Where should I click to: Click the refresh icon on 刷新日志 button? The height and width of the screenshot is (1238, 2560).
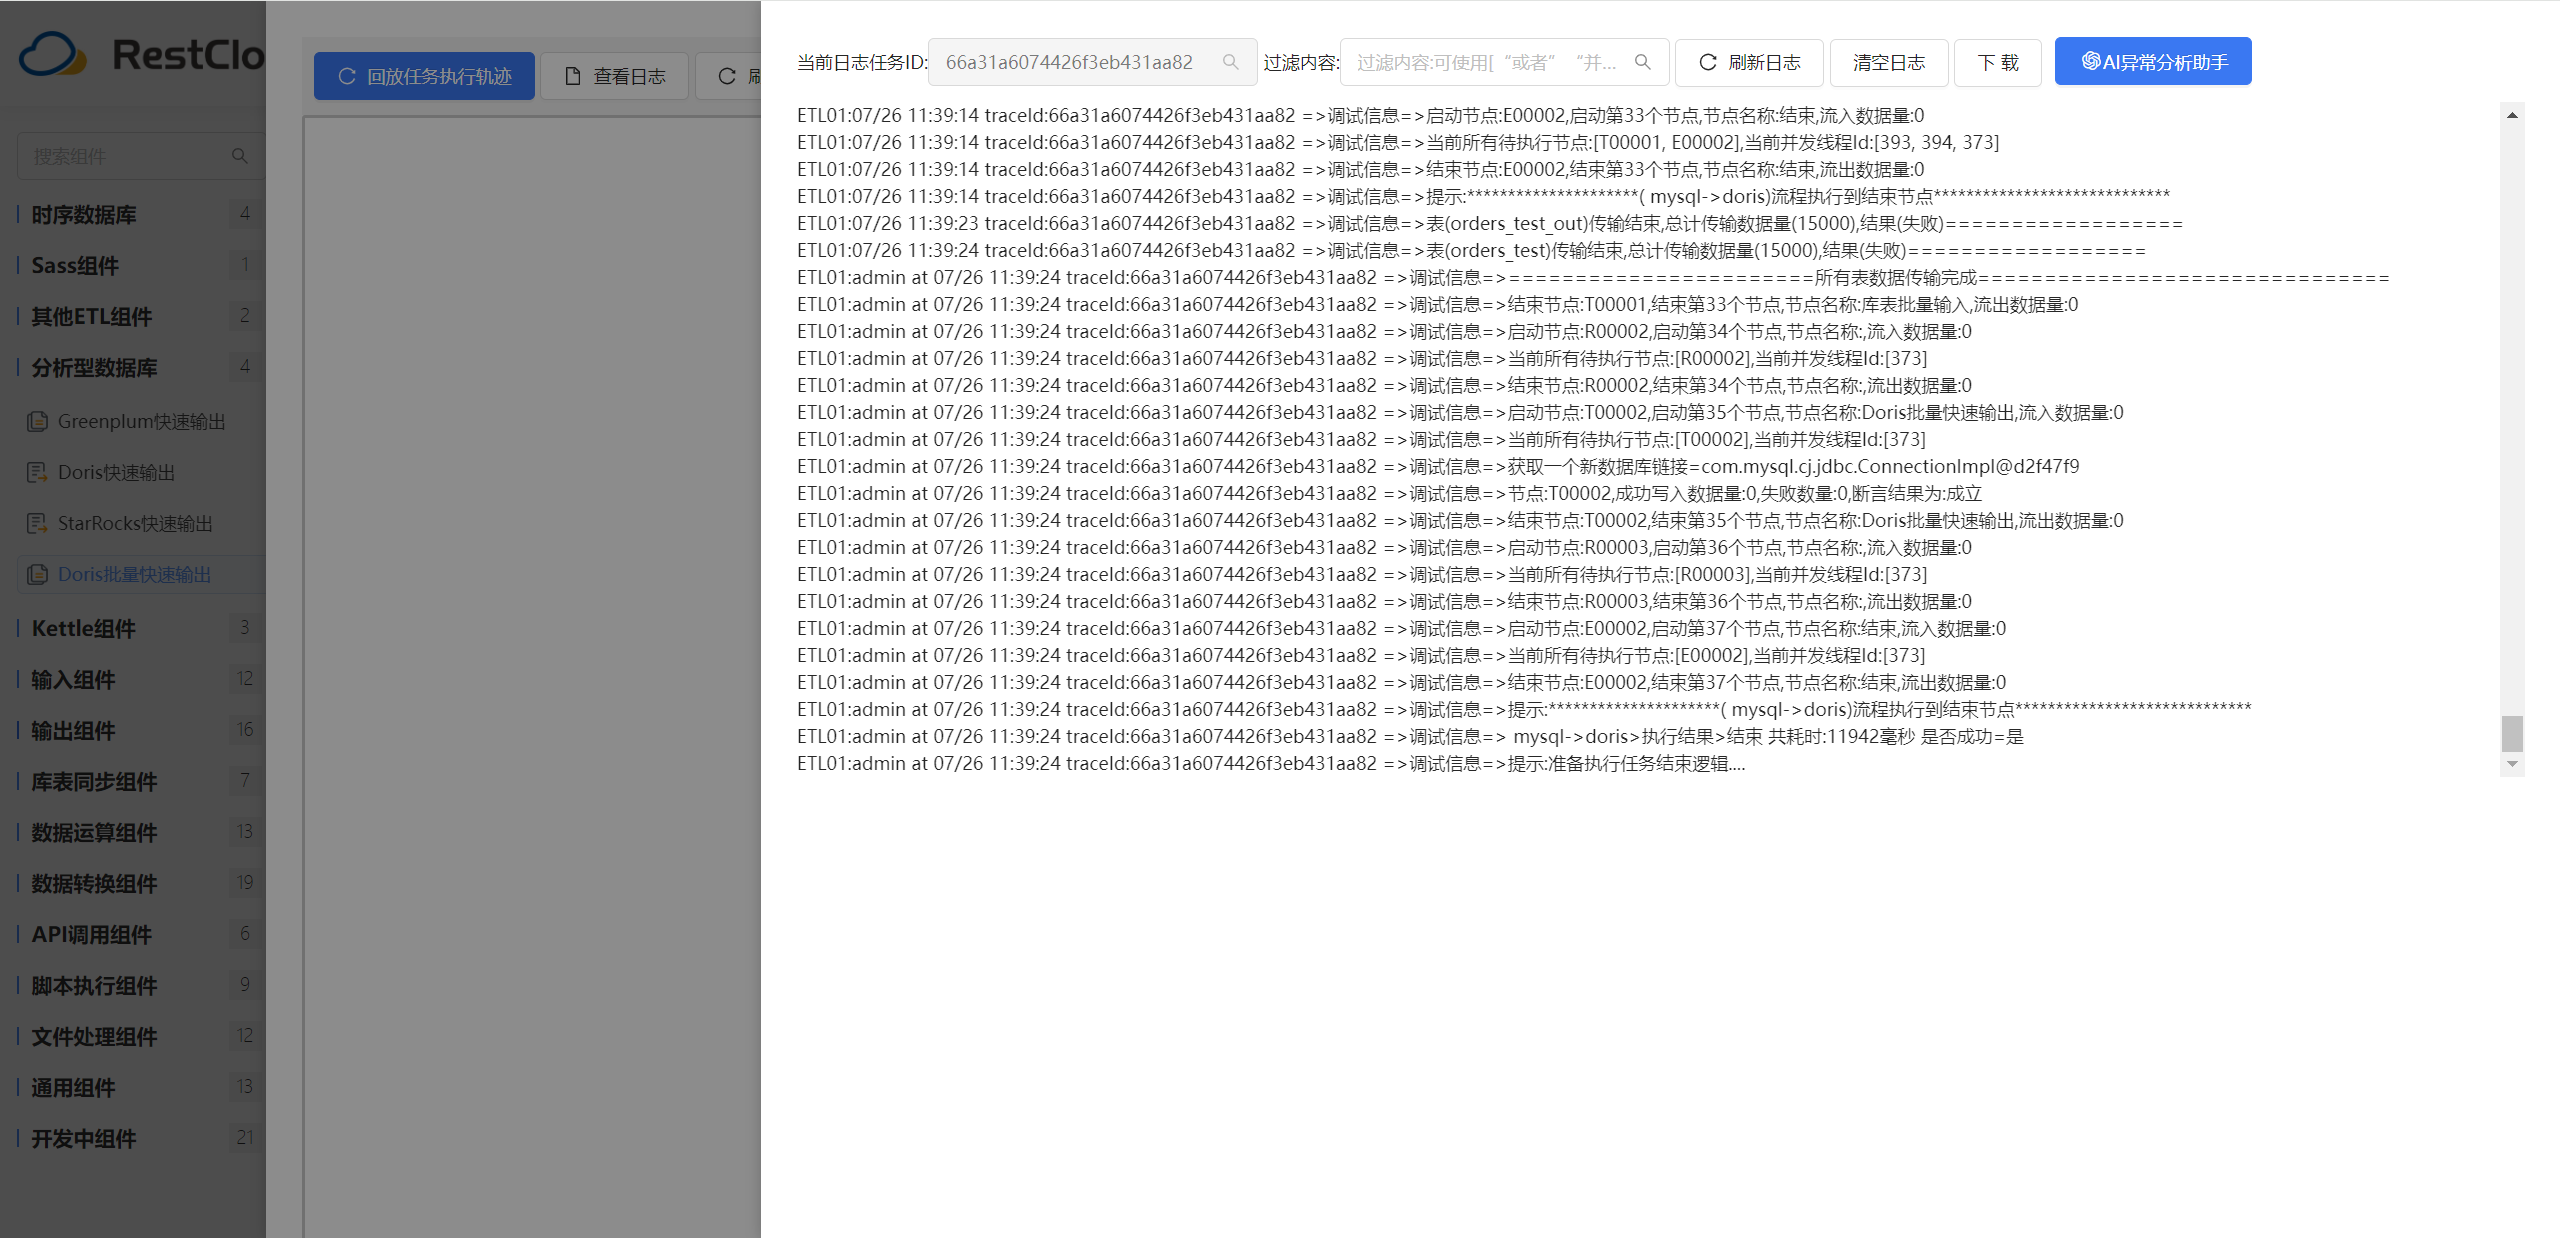[1708, 62]
